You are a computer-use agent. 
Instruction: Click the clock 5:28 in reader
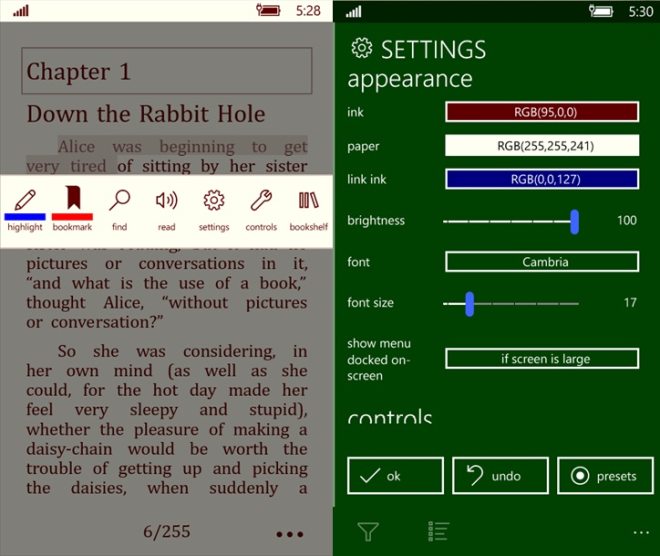(308, 11)
